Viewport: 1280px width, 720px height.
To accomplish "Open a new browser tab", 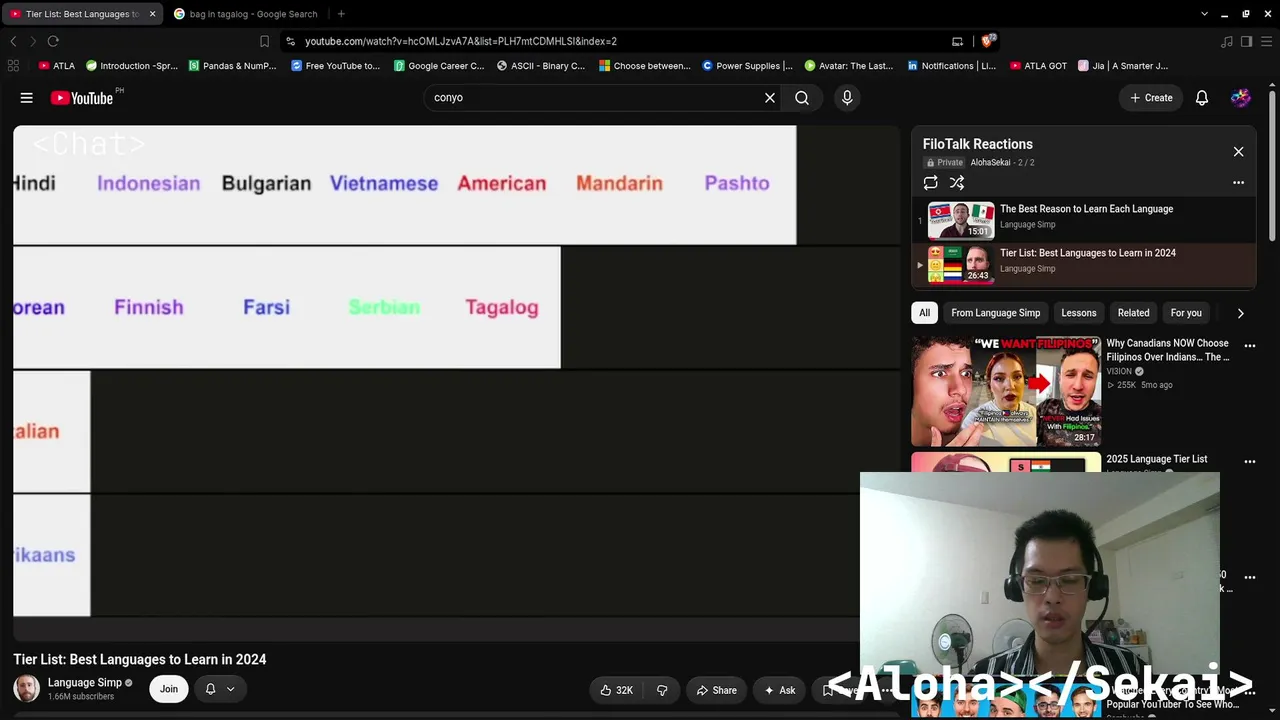I will (x=341, y=14).
